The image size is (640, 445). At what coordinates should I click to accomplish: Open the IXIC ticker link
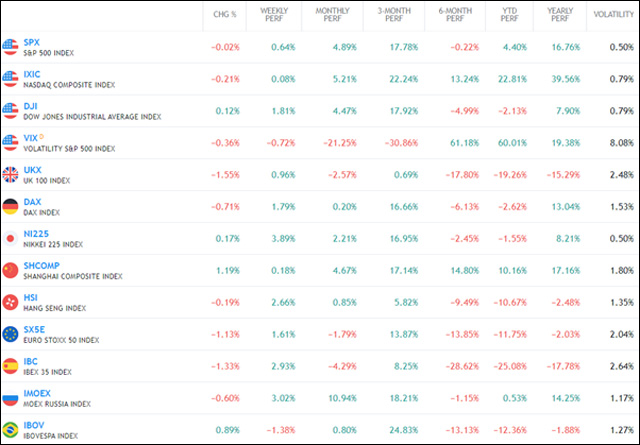point(33,73)
